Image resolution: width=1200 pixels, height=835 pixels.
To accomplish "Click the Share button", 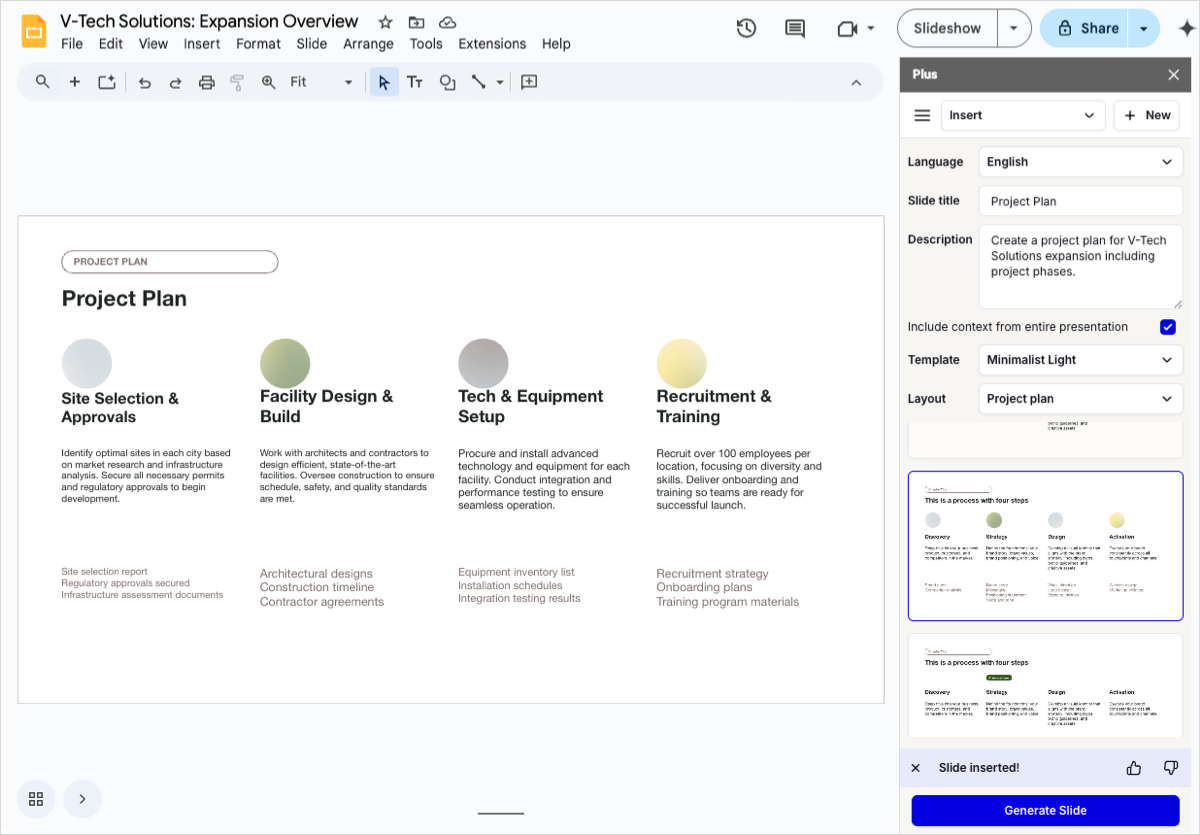I will pos(1086,29).
